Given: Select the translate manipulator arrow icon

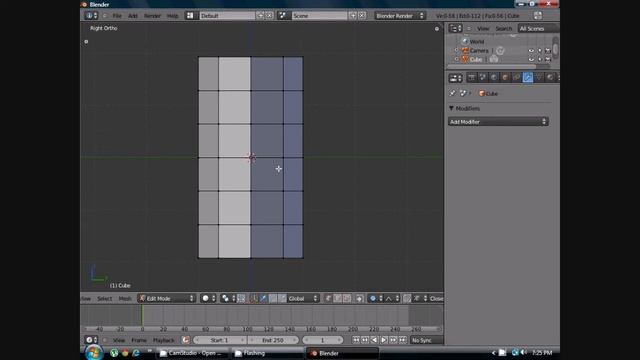Looking at the screenshot, I should 264,299.
